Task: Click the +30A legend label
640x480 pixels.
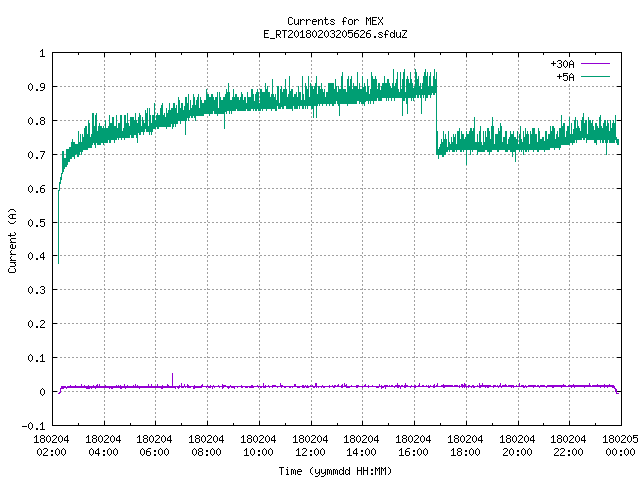Action: point(562,64)
